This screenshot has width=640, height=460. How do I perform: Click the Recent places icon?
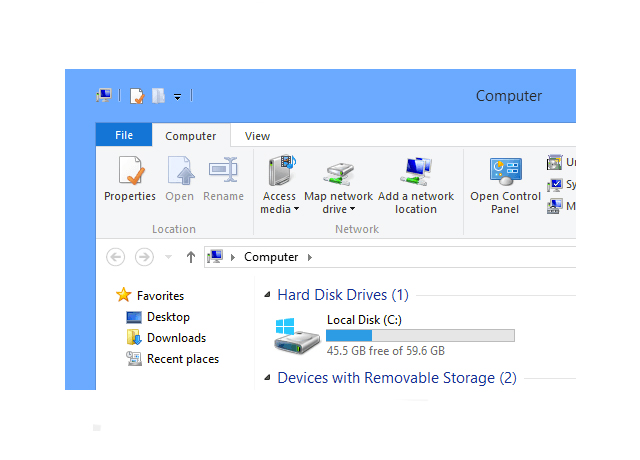(134, 359)
